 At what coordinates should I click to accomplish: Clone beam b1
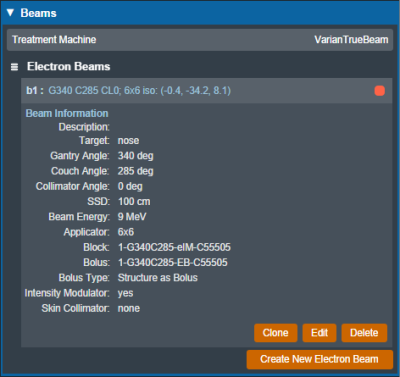276,333
